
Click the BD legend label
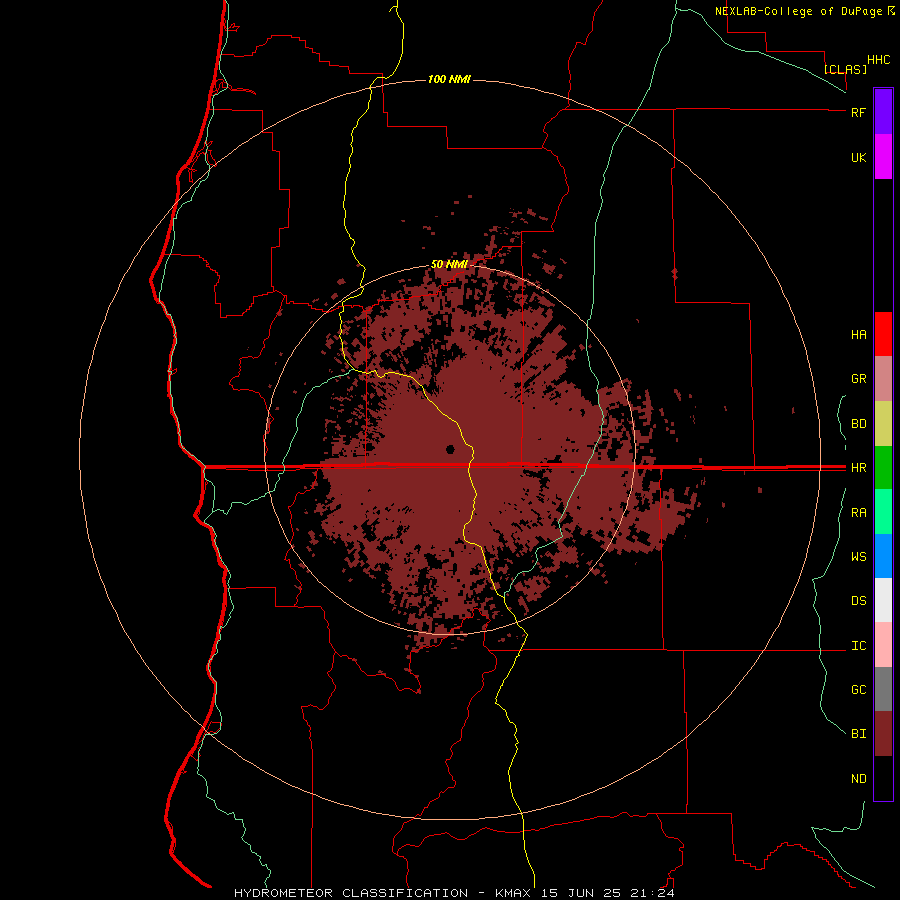tap(858, 424)
